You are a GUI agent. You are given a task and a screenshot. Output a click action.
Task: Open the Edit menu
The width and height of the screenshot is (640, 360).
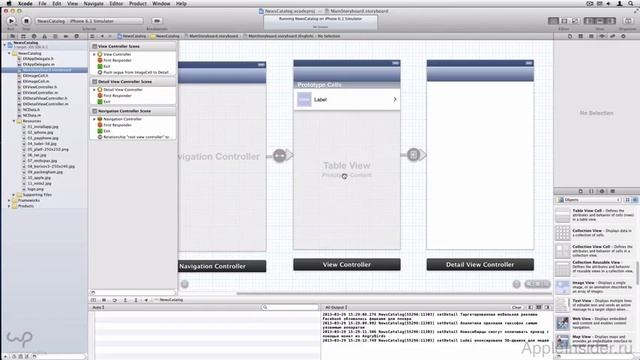coord(57,4)
